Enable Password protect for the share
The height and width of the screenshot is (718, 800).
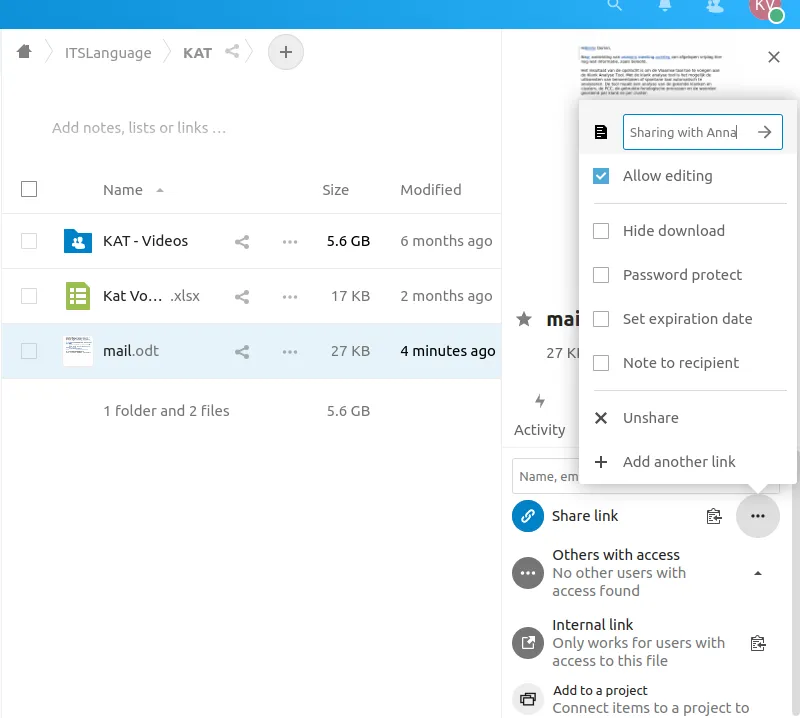pyautogui.click(x=601, y=275)
